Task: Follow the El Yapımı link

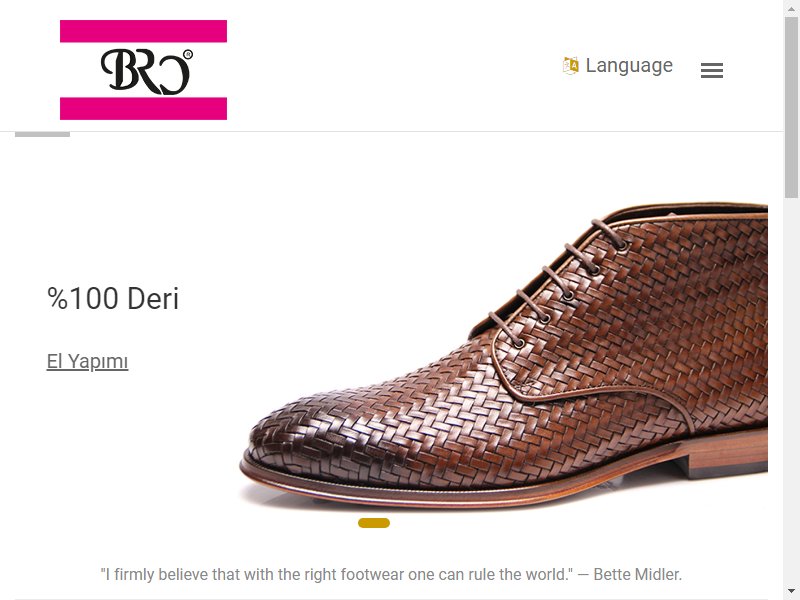Action: [87, 361]
